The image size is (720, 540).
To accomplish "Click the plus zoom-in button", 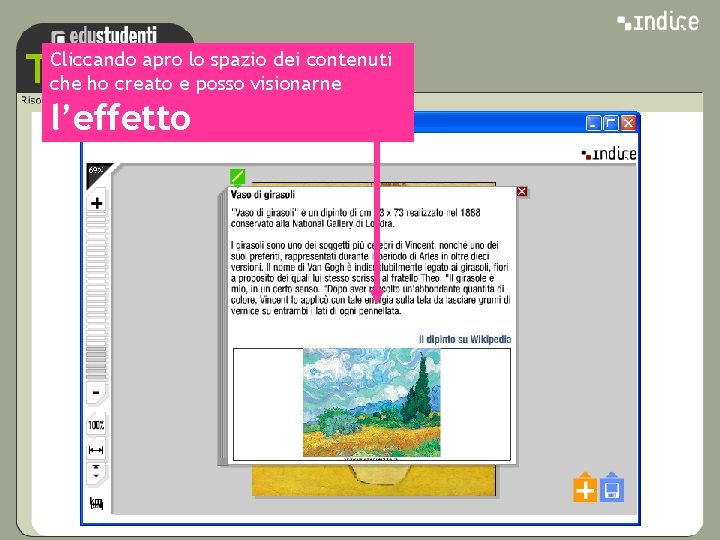I will tap(96, 202).
